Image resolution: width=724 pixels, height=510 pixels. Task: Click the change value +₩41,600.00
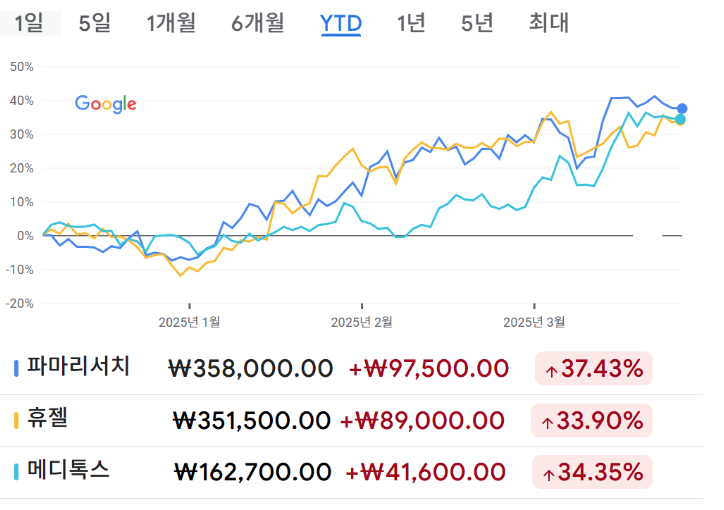pyautogui.click(x=425, y=472)
